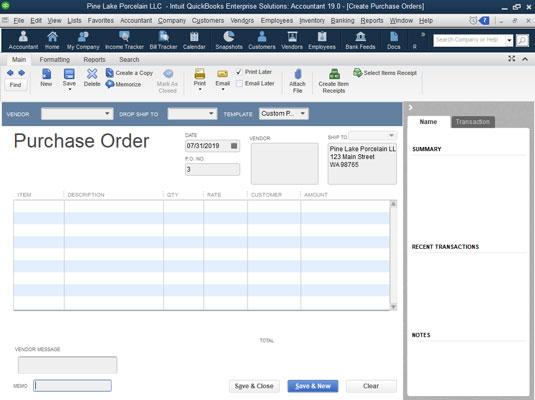
Task: Enable the Email Later checkbox
Action: 239,84
